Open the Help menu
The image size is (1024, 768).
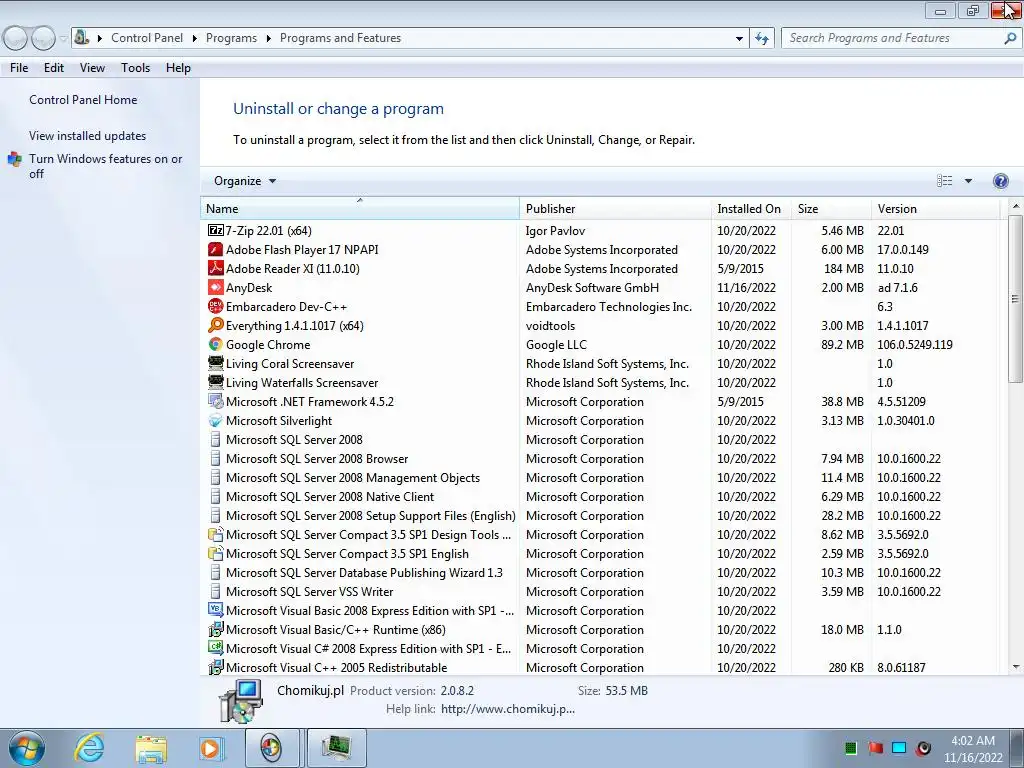[178, 68]
